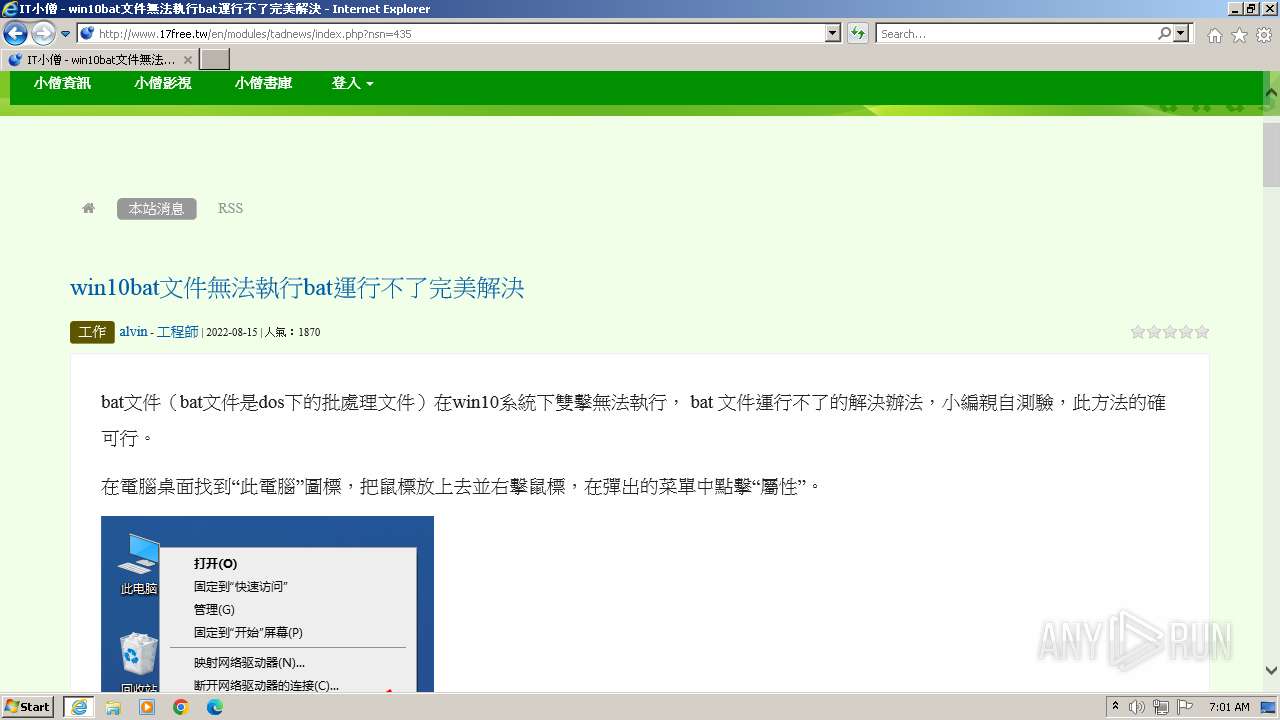The width and height of the screenshot is (1280, 720).
Task: Click the scrollbar up arrow
Action: click(1271, 93)
